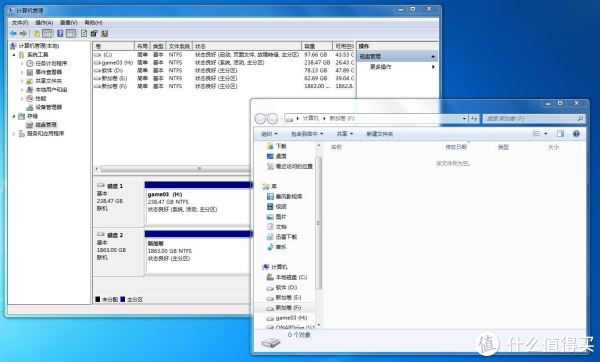The image size is (600, 362).
Task: Click the change view icon in Explorer
Action: (x=536, y=134)
